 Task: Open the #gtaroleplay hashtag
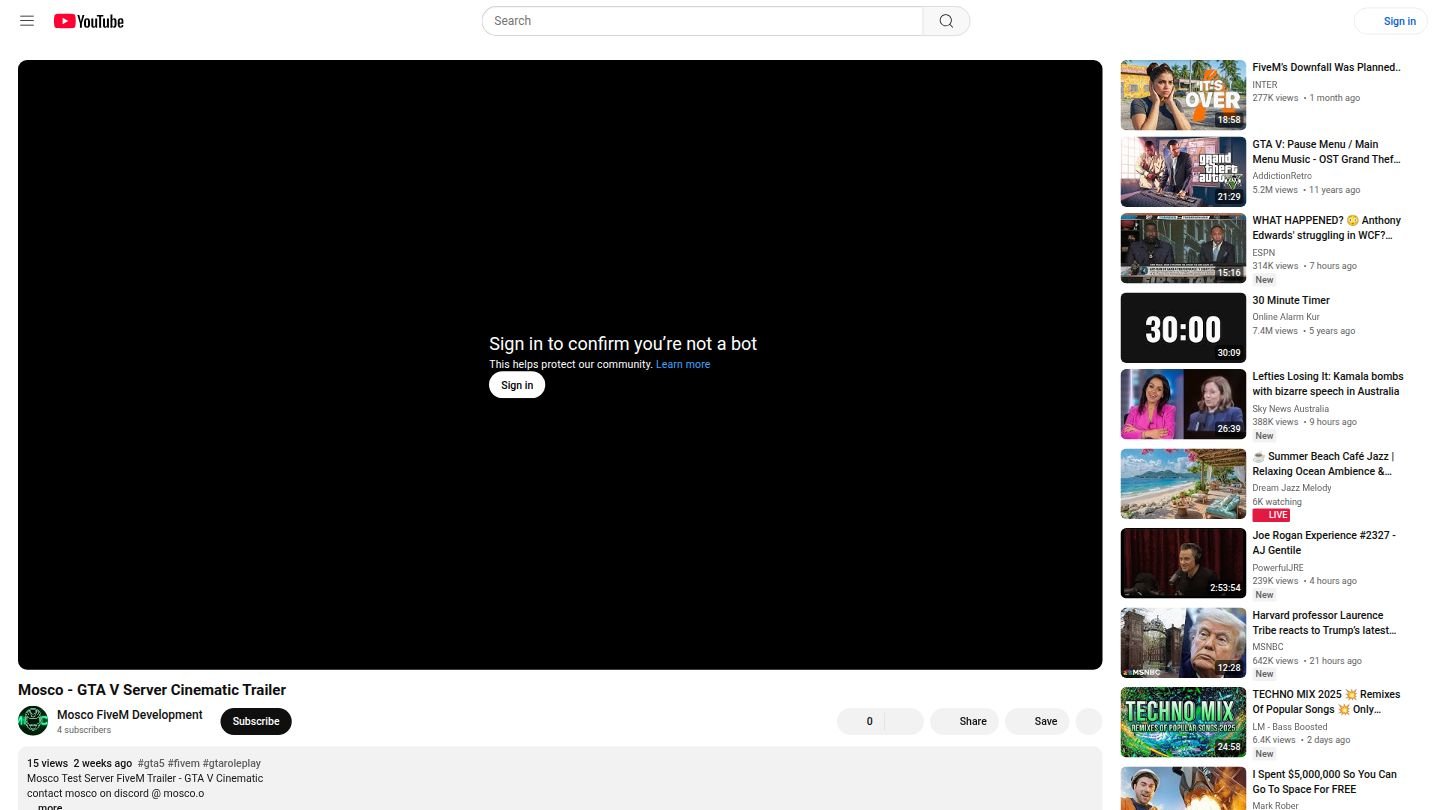coord(232,763)
